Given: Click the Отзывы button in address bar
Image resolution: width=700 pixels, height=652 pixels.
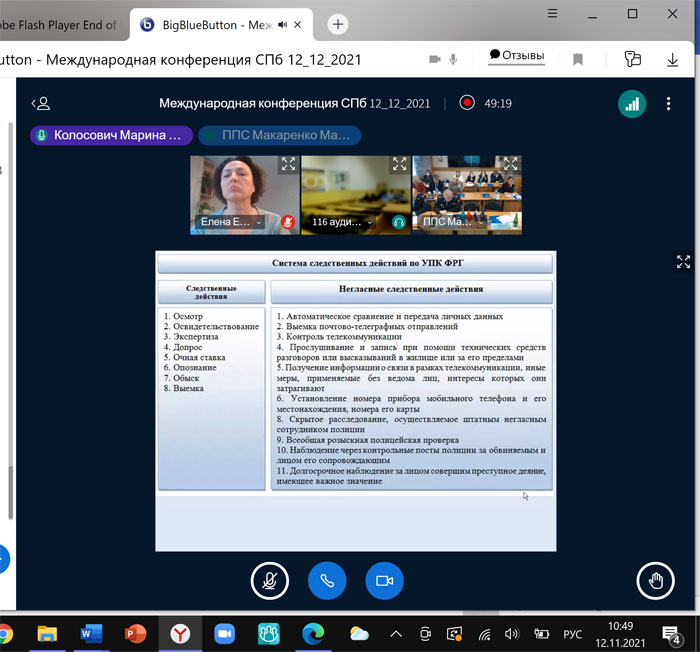Looking at the screenshot, I should click(517, 56).
